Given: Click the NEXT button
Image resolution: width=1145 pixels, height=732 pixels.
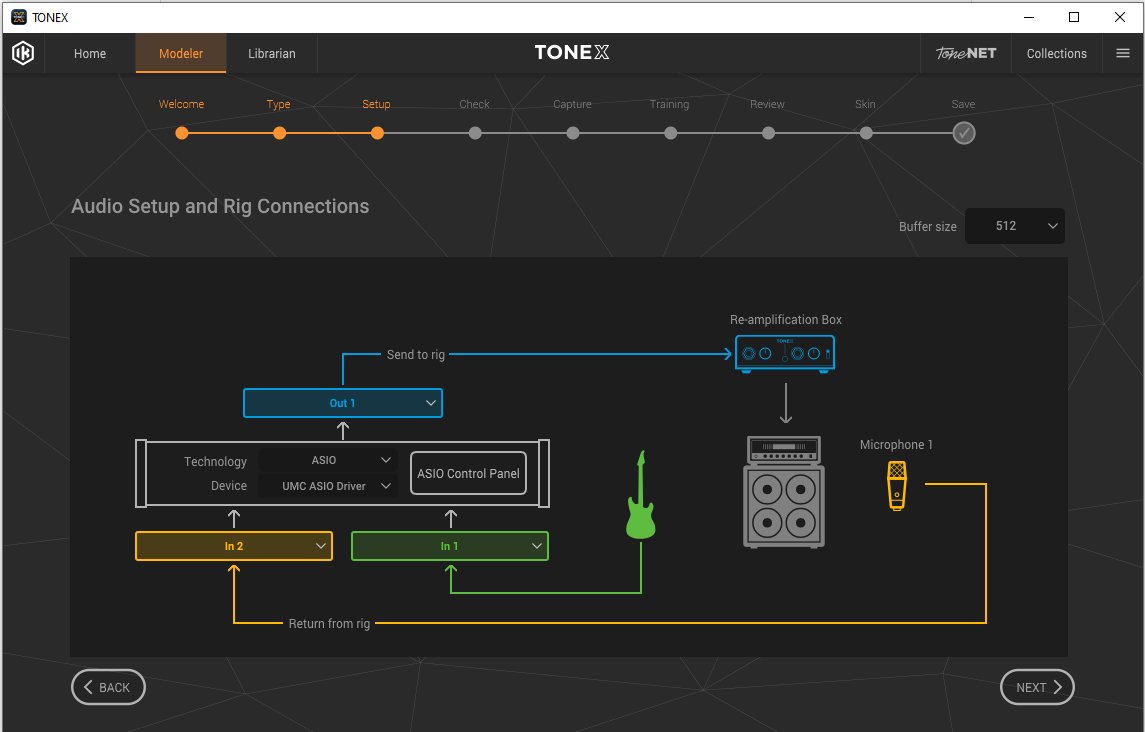Looking at the screenshot, I should pos(1037,687).
